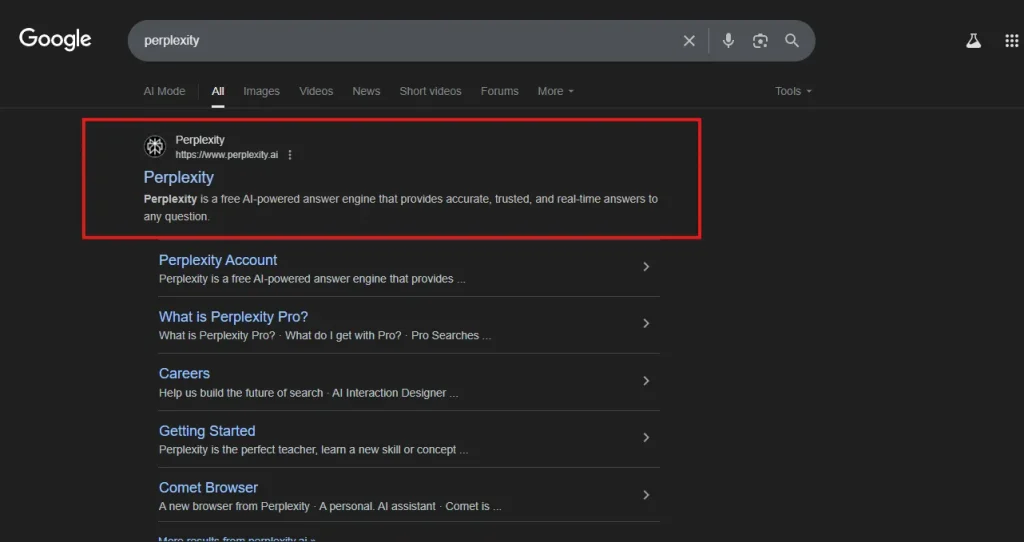The image size is (1024, 542).
Task: Open the Short videos tab
Action: 430,91
